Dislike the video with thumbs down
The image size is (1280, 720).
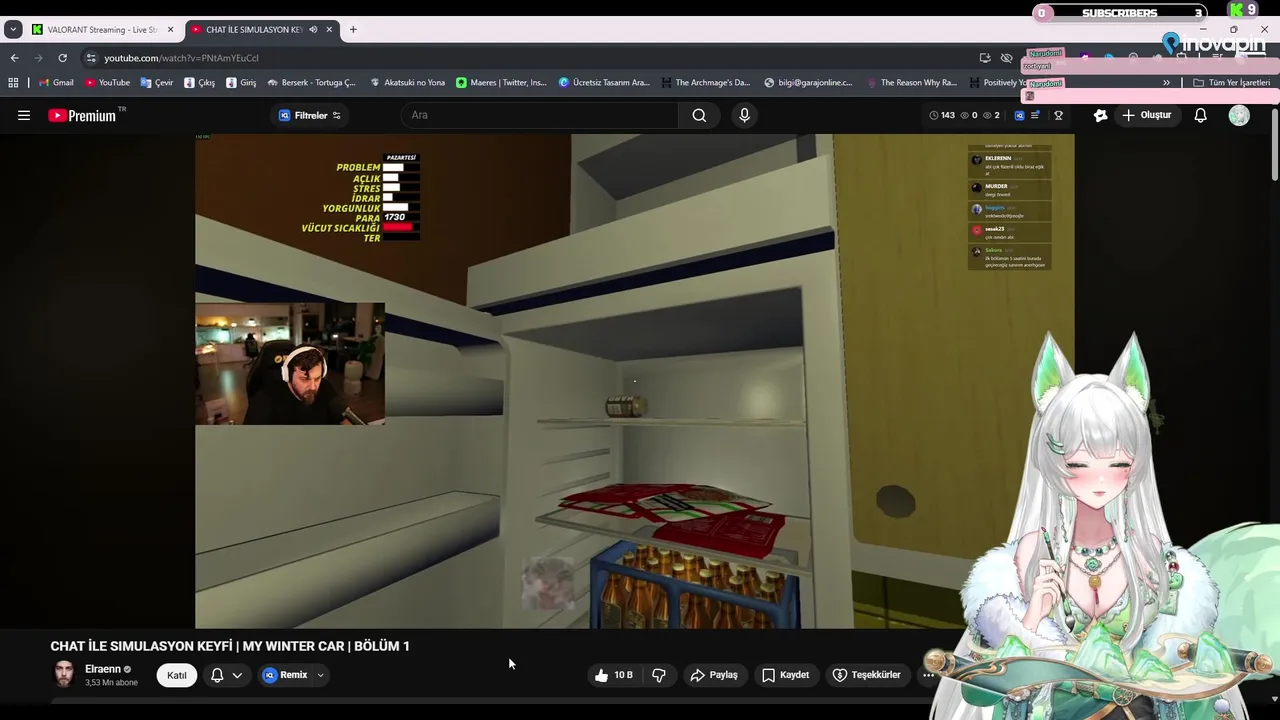coord(658,675)
